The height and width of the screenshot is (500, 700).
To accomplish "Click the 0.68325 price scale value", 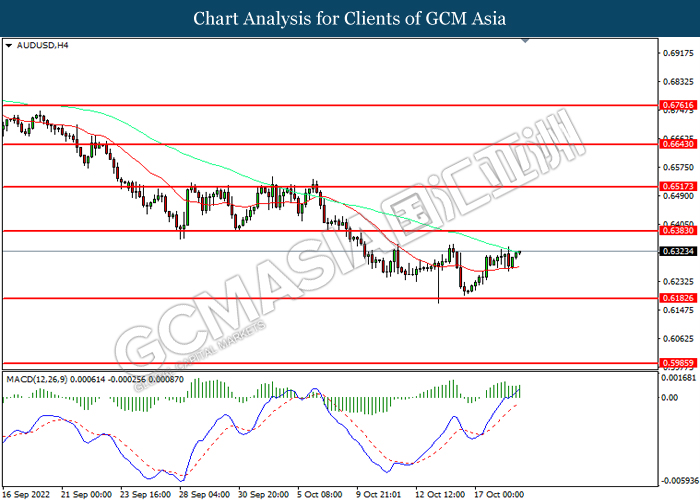I will coord(679,82).
